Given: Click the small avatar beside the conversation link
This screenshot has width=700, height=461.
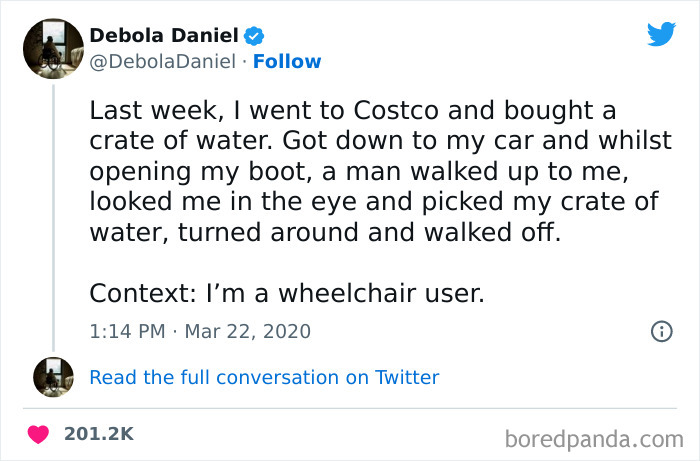Looking at the screenshot, I should 53,377.
